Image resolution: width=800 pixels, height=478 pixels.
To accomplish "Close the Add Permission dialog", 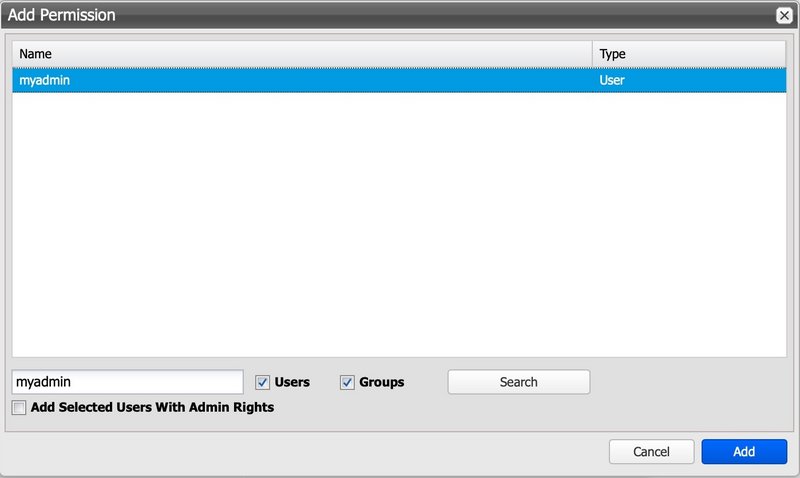I will [x=784, y=15].
